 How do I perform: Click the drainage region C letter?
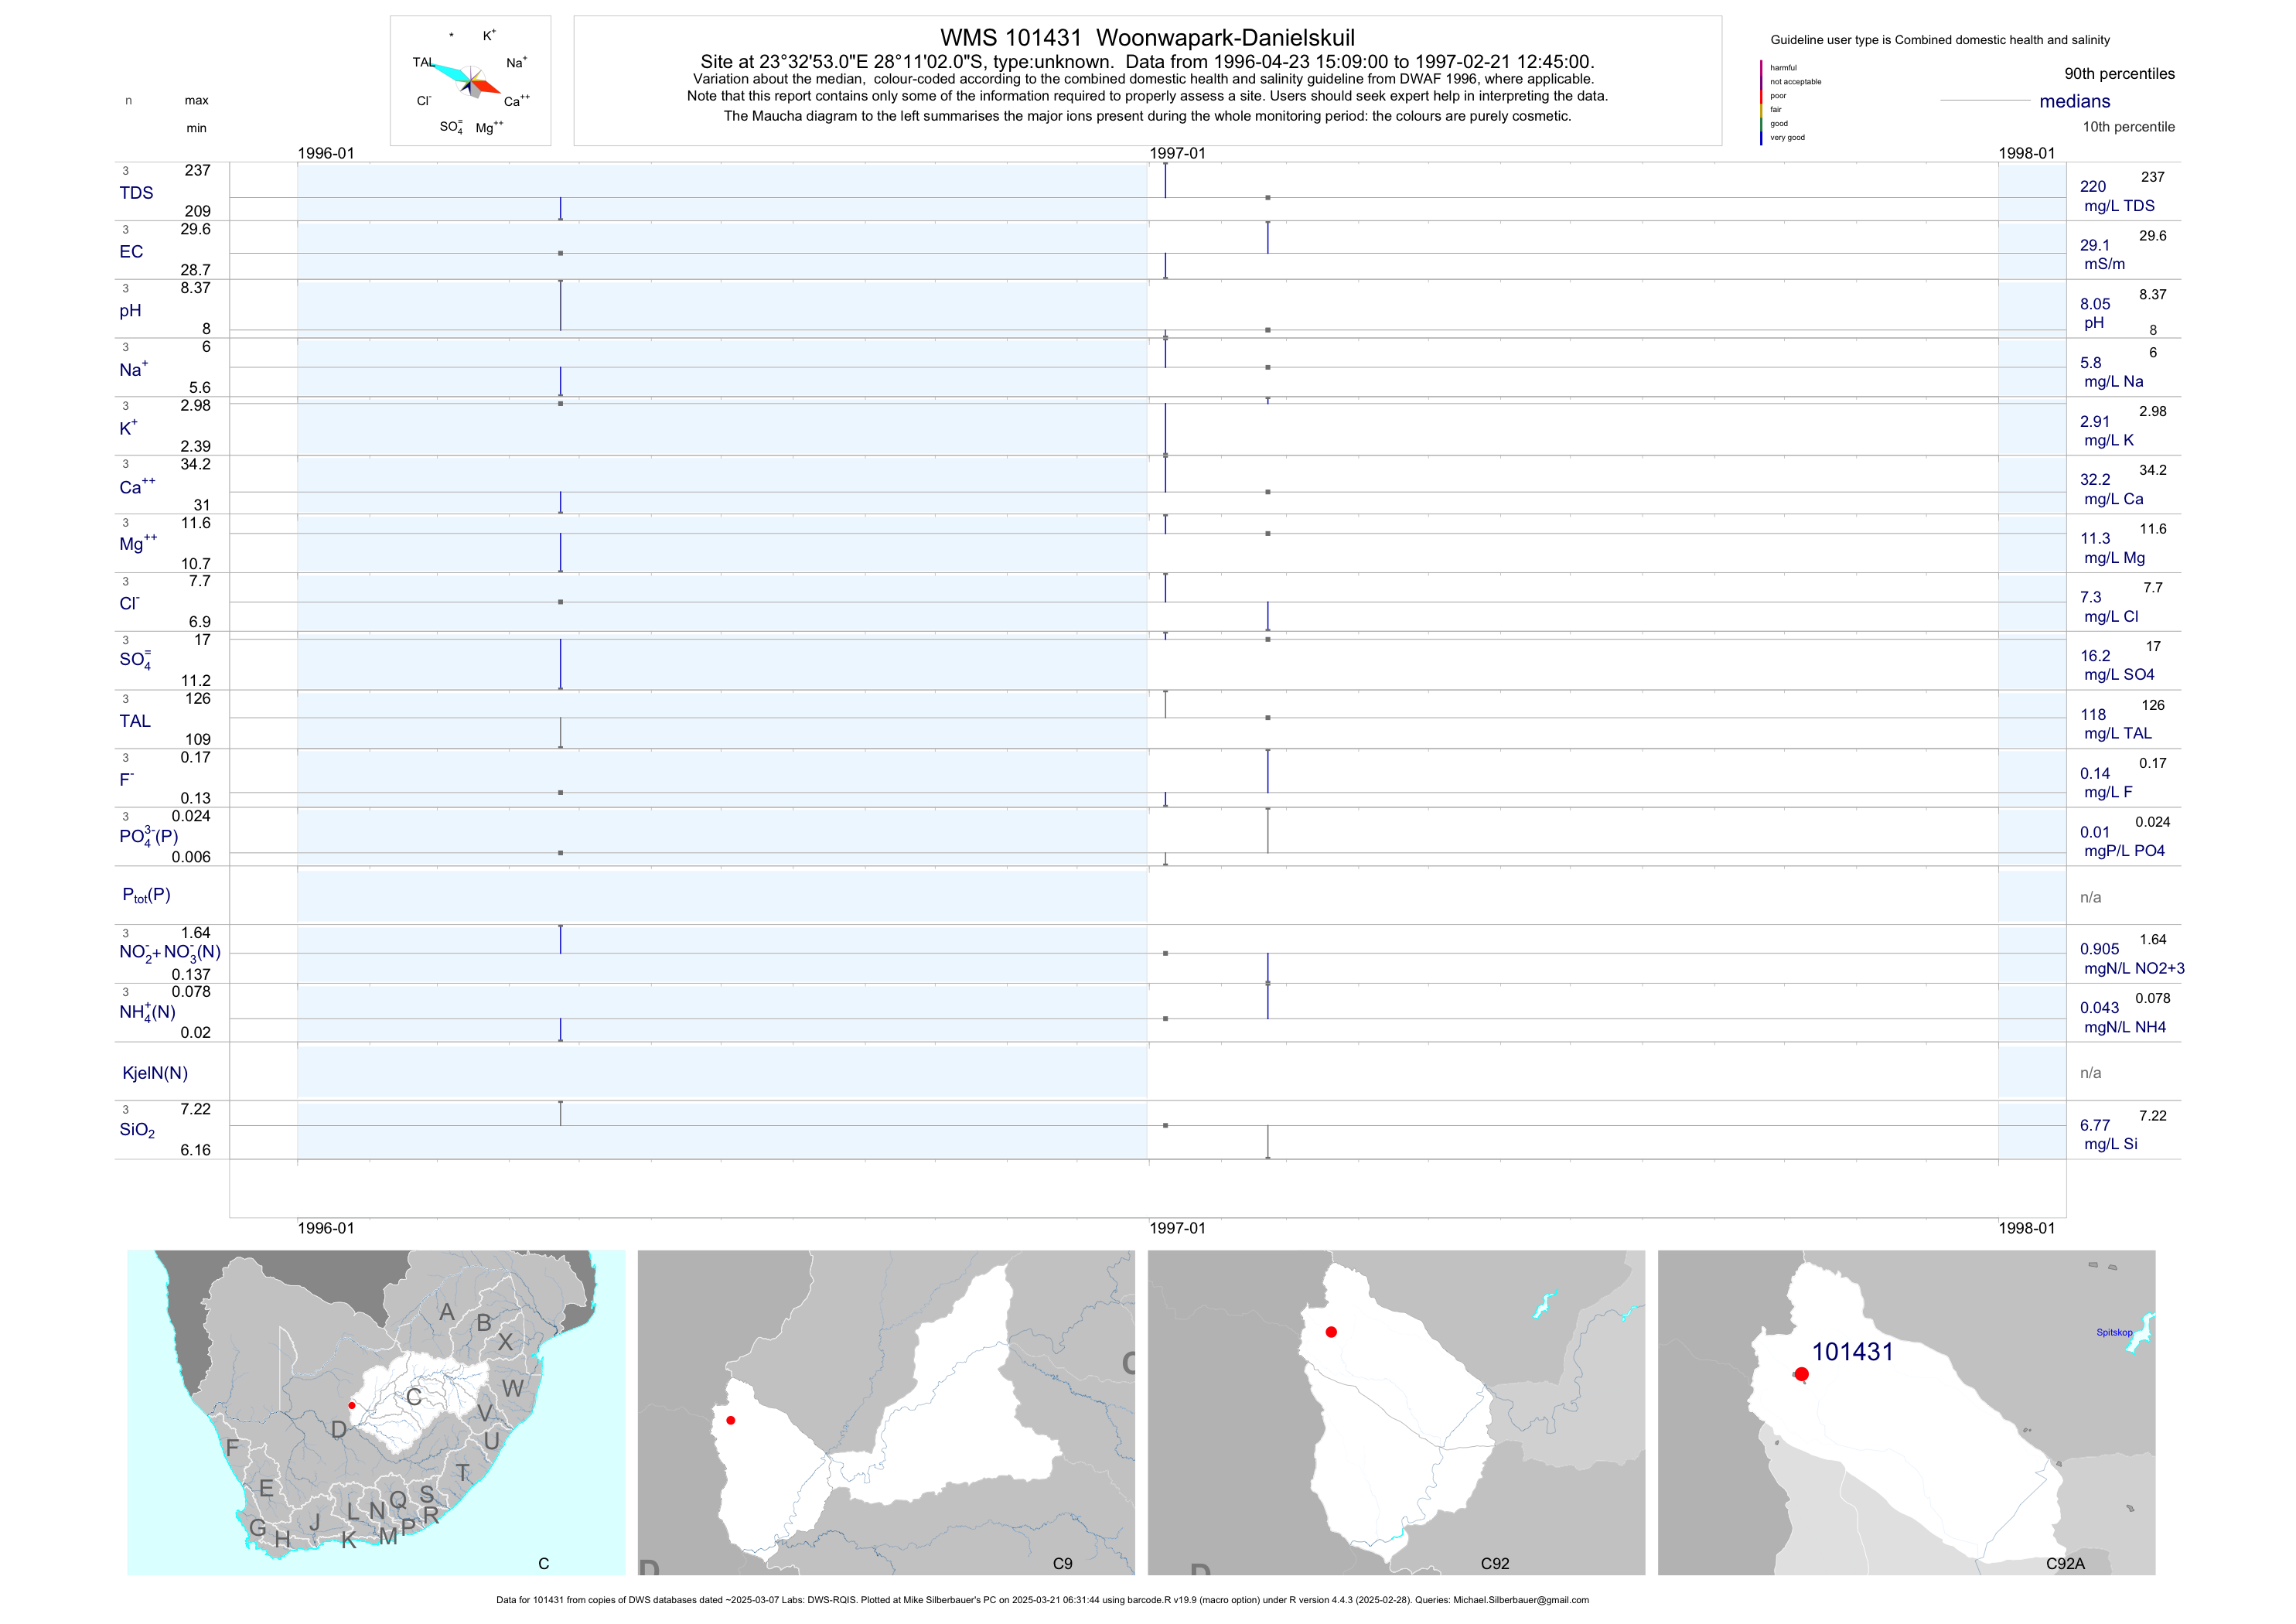413,1397
